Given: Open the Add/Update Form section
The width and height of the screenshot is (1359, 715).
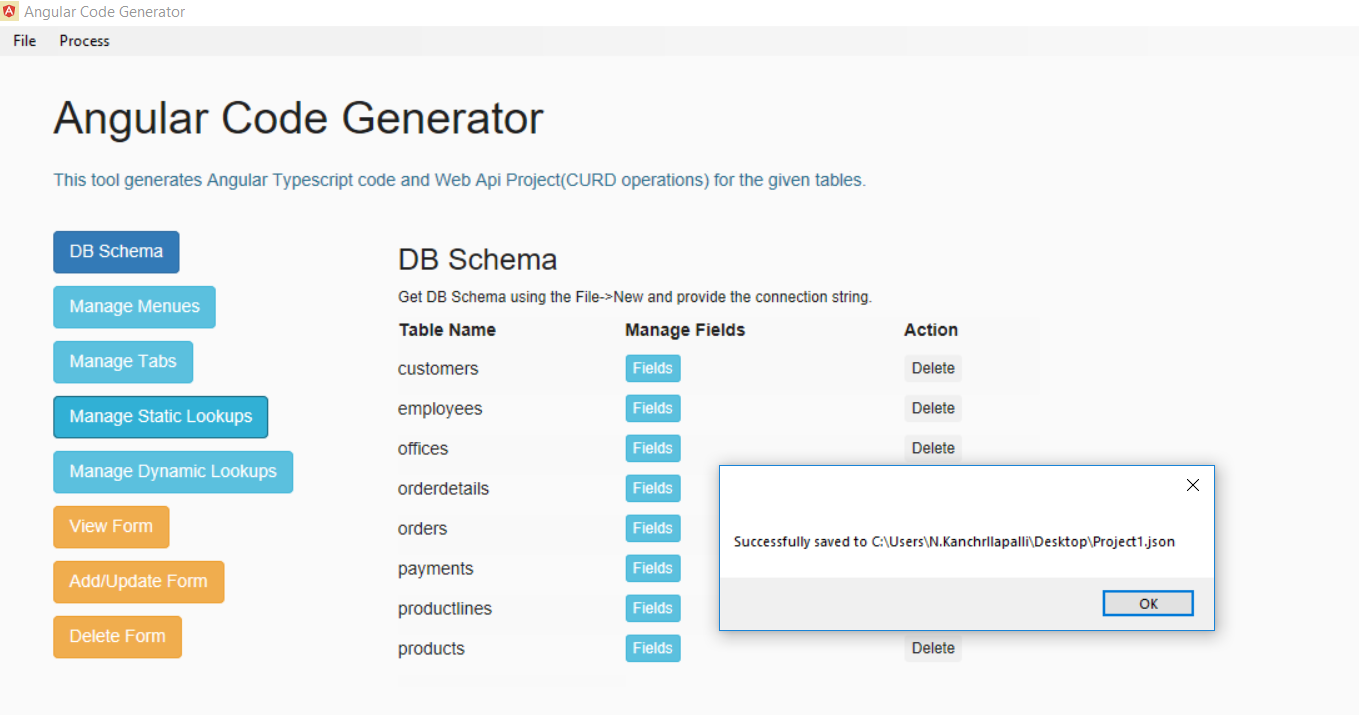Looking at the screenshot, I should click(138, 582).
